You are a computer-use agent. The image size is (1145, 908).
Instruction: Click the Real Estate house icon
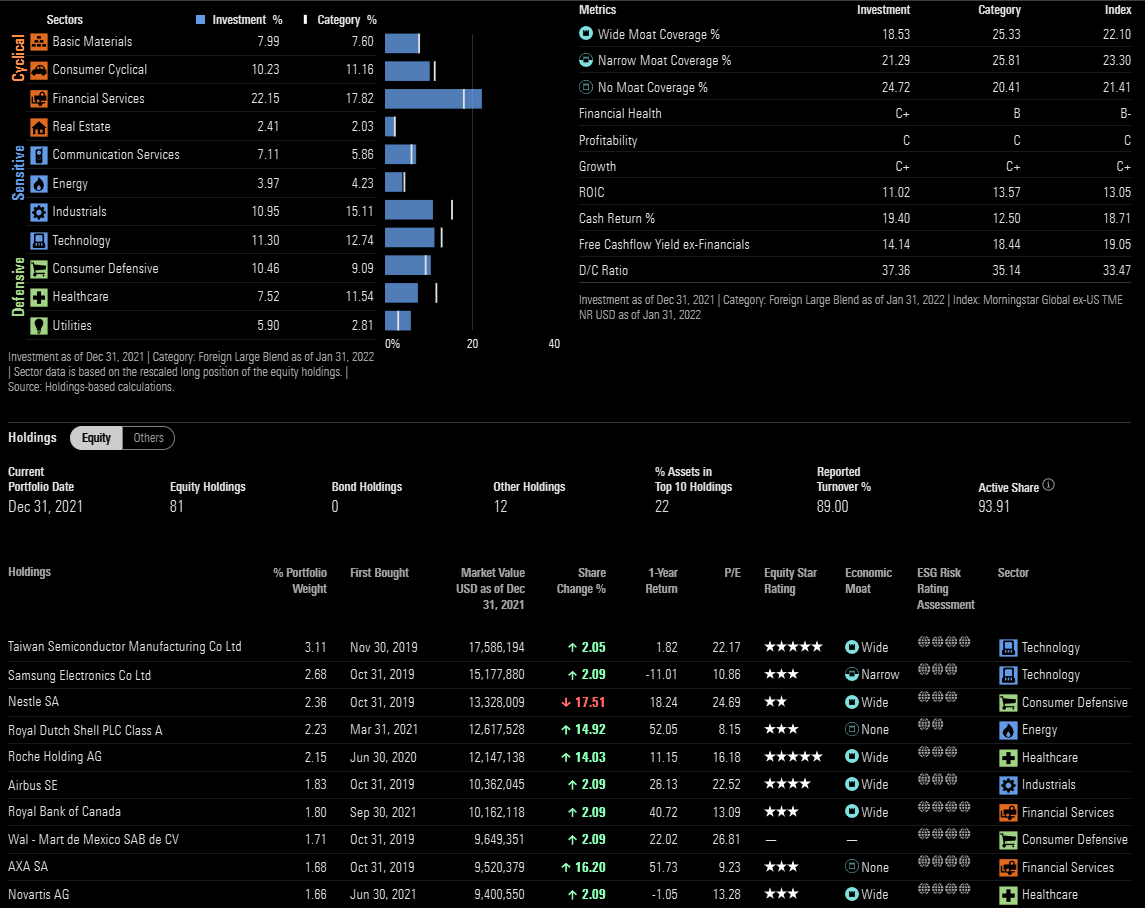pos(39,127)
